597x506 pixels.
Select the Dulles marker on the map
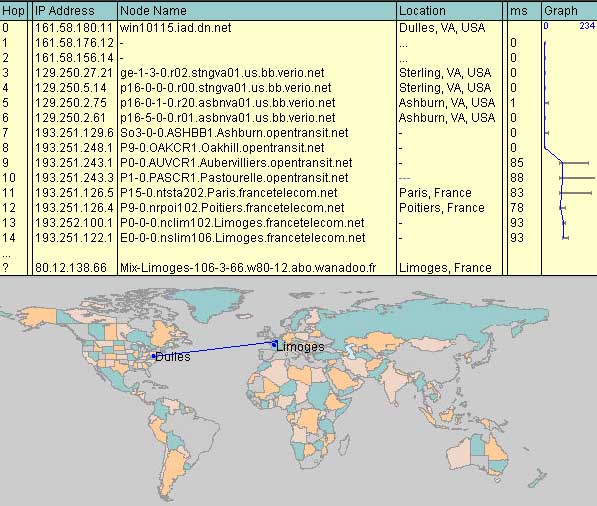coord(153,356)
